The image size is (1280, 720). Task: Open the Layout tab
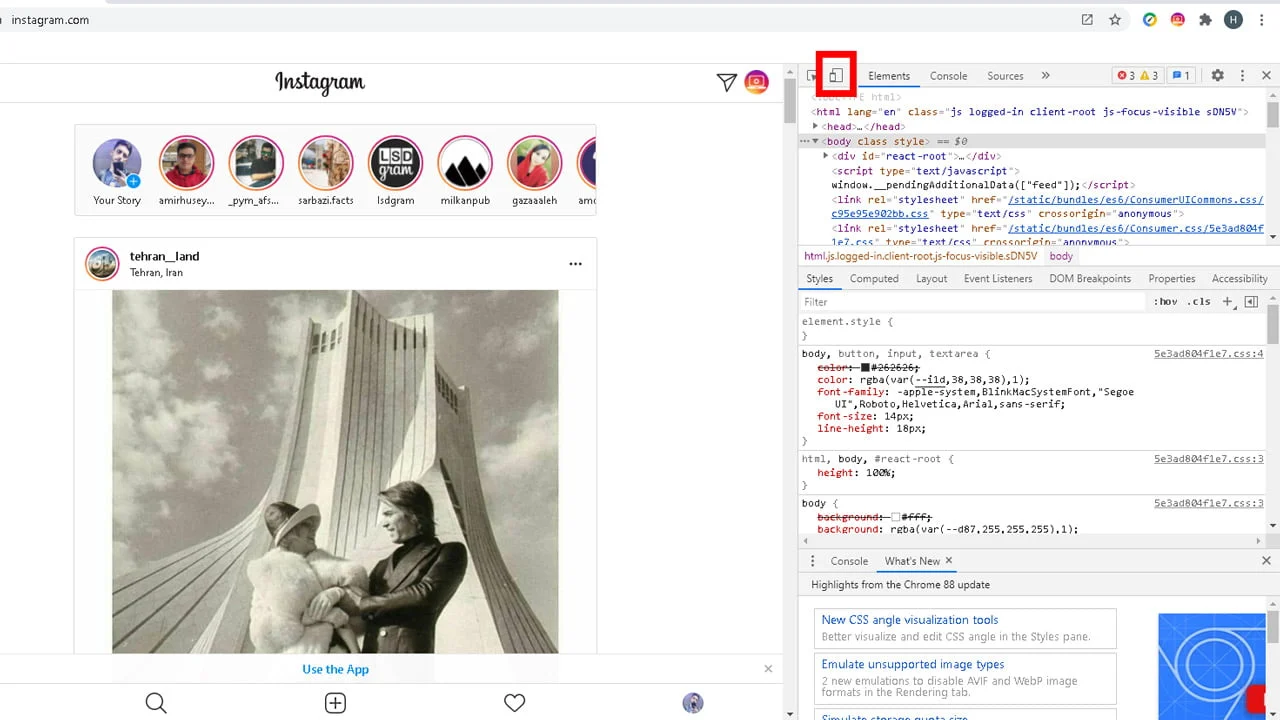(x=931, y=279)
